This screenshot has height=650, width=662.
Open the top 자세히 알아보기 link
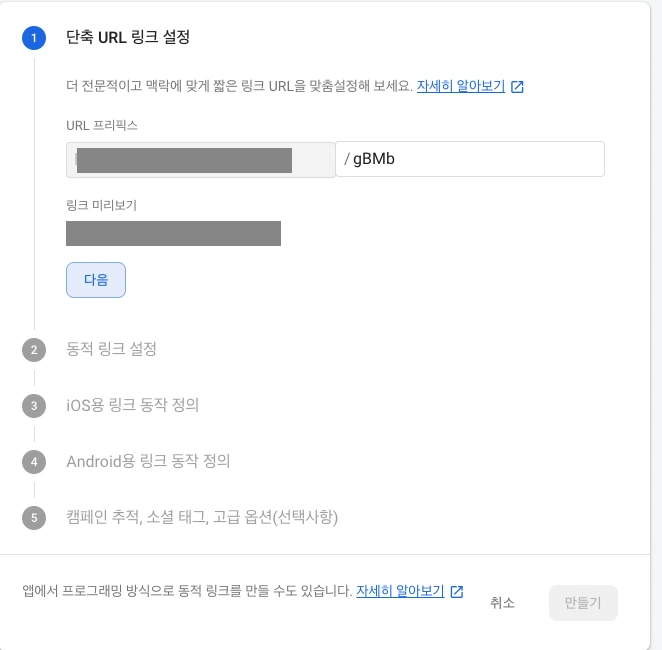pos(461,86)
